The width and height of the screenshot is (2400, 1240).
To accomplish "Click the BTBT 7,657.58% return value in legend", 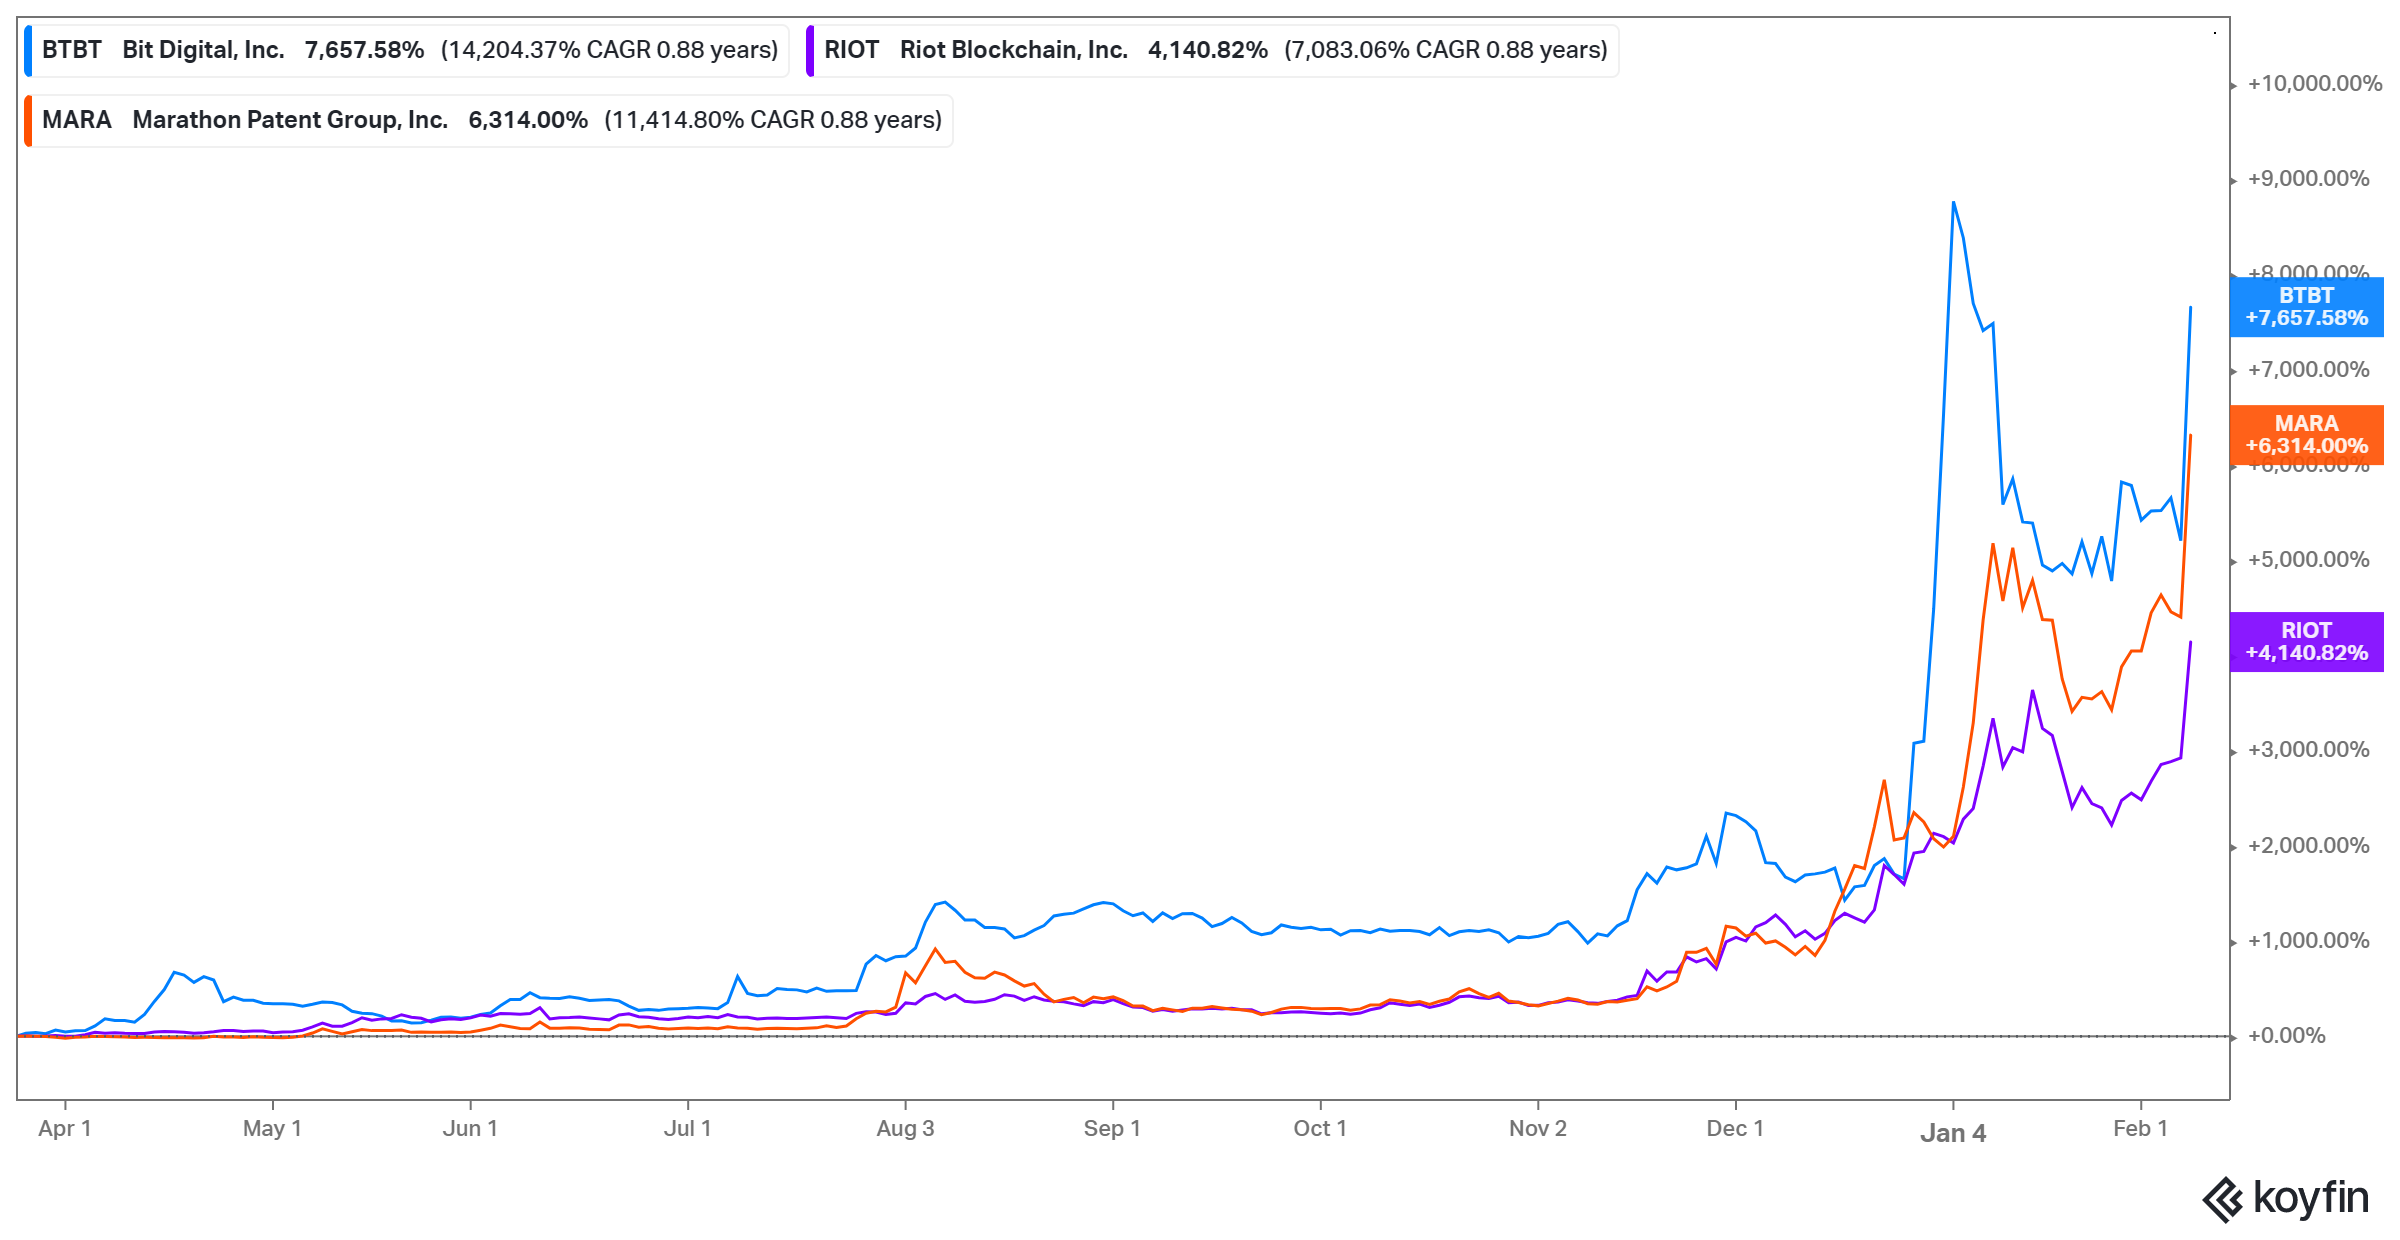I will coord(364,50).
